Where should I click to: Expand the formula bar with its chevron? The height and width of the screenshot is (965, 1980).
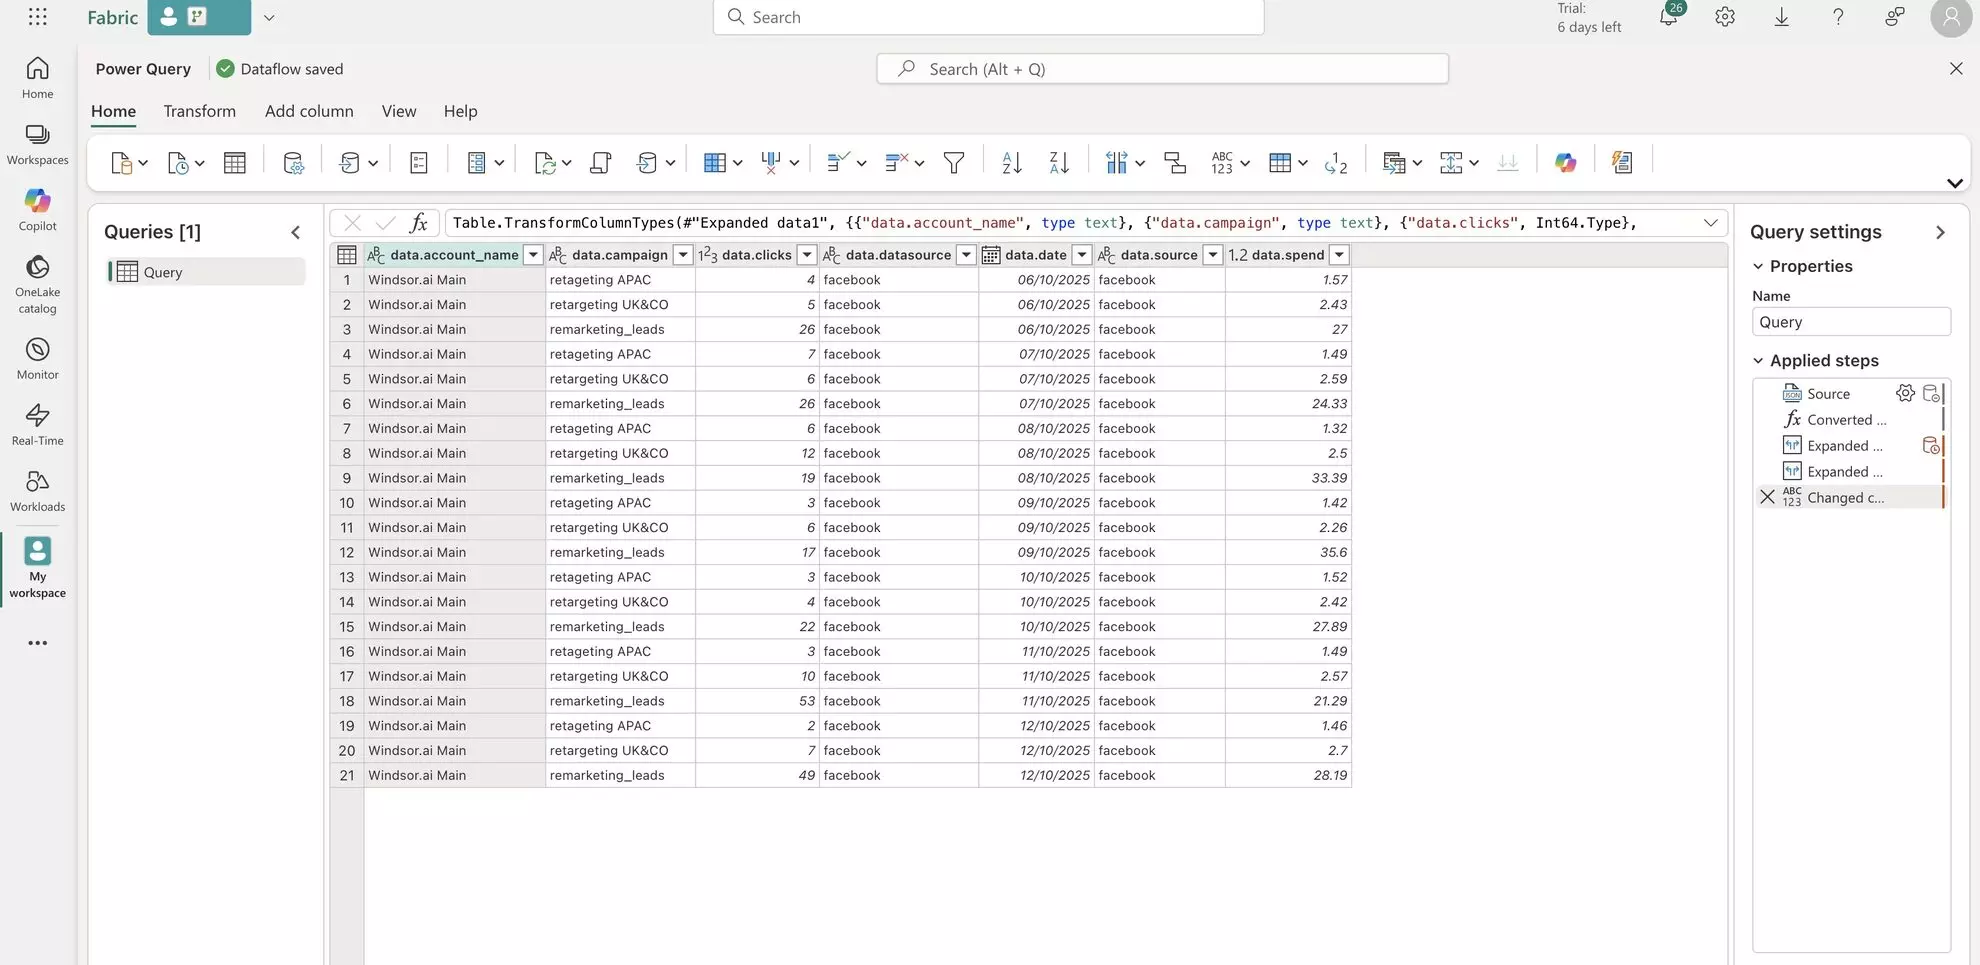pos(1711,222)
